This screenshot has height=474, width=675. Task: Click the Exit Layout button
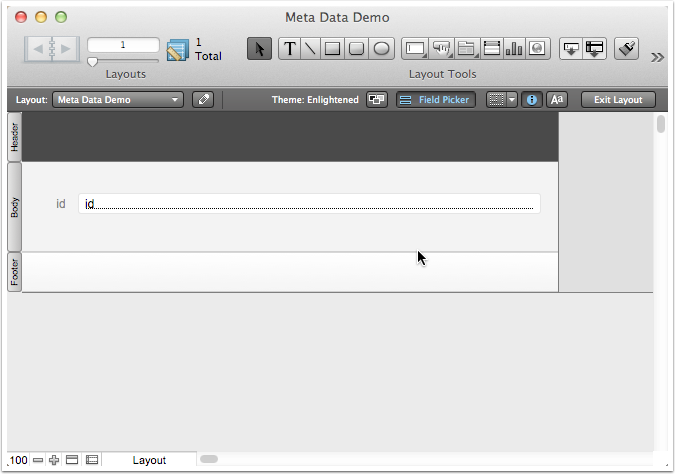618,100
